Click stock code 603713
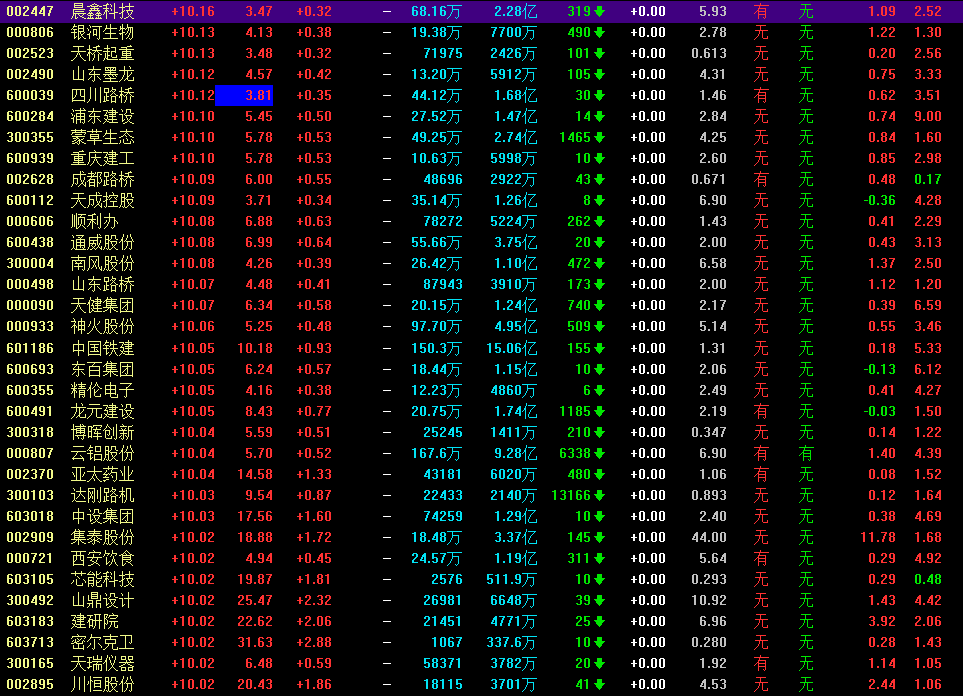Viewport: 963px width, 696px height. pos(30,642)
